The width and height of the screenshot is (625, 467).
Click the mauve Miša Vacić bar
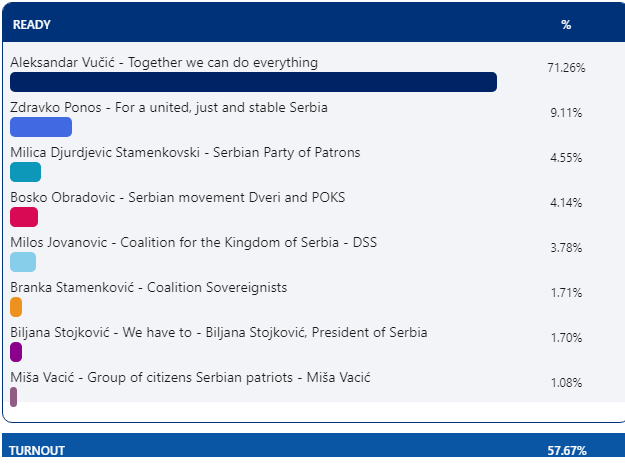(14, 397)
